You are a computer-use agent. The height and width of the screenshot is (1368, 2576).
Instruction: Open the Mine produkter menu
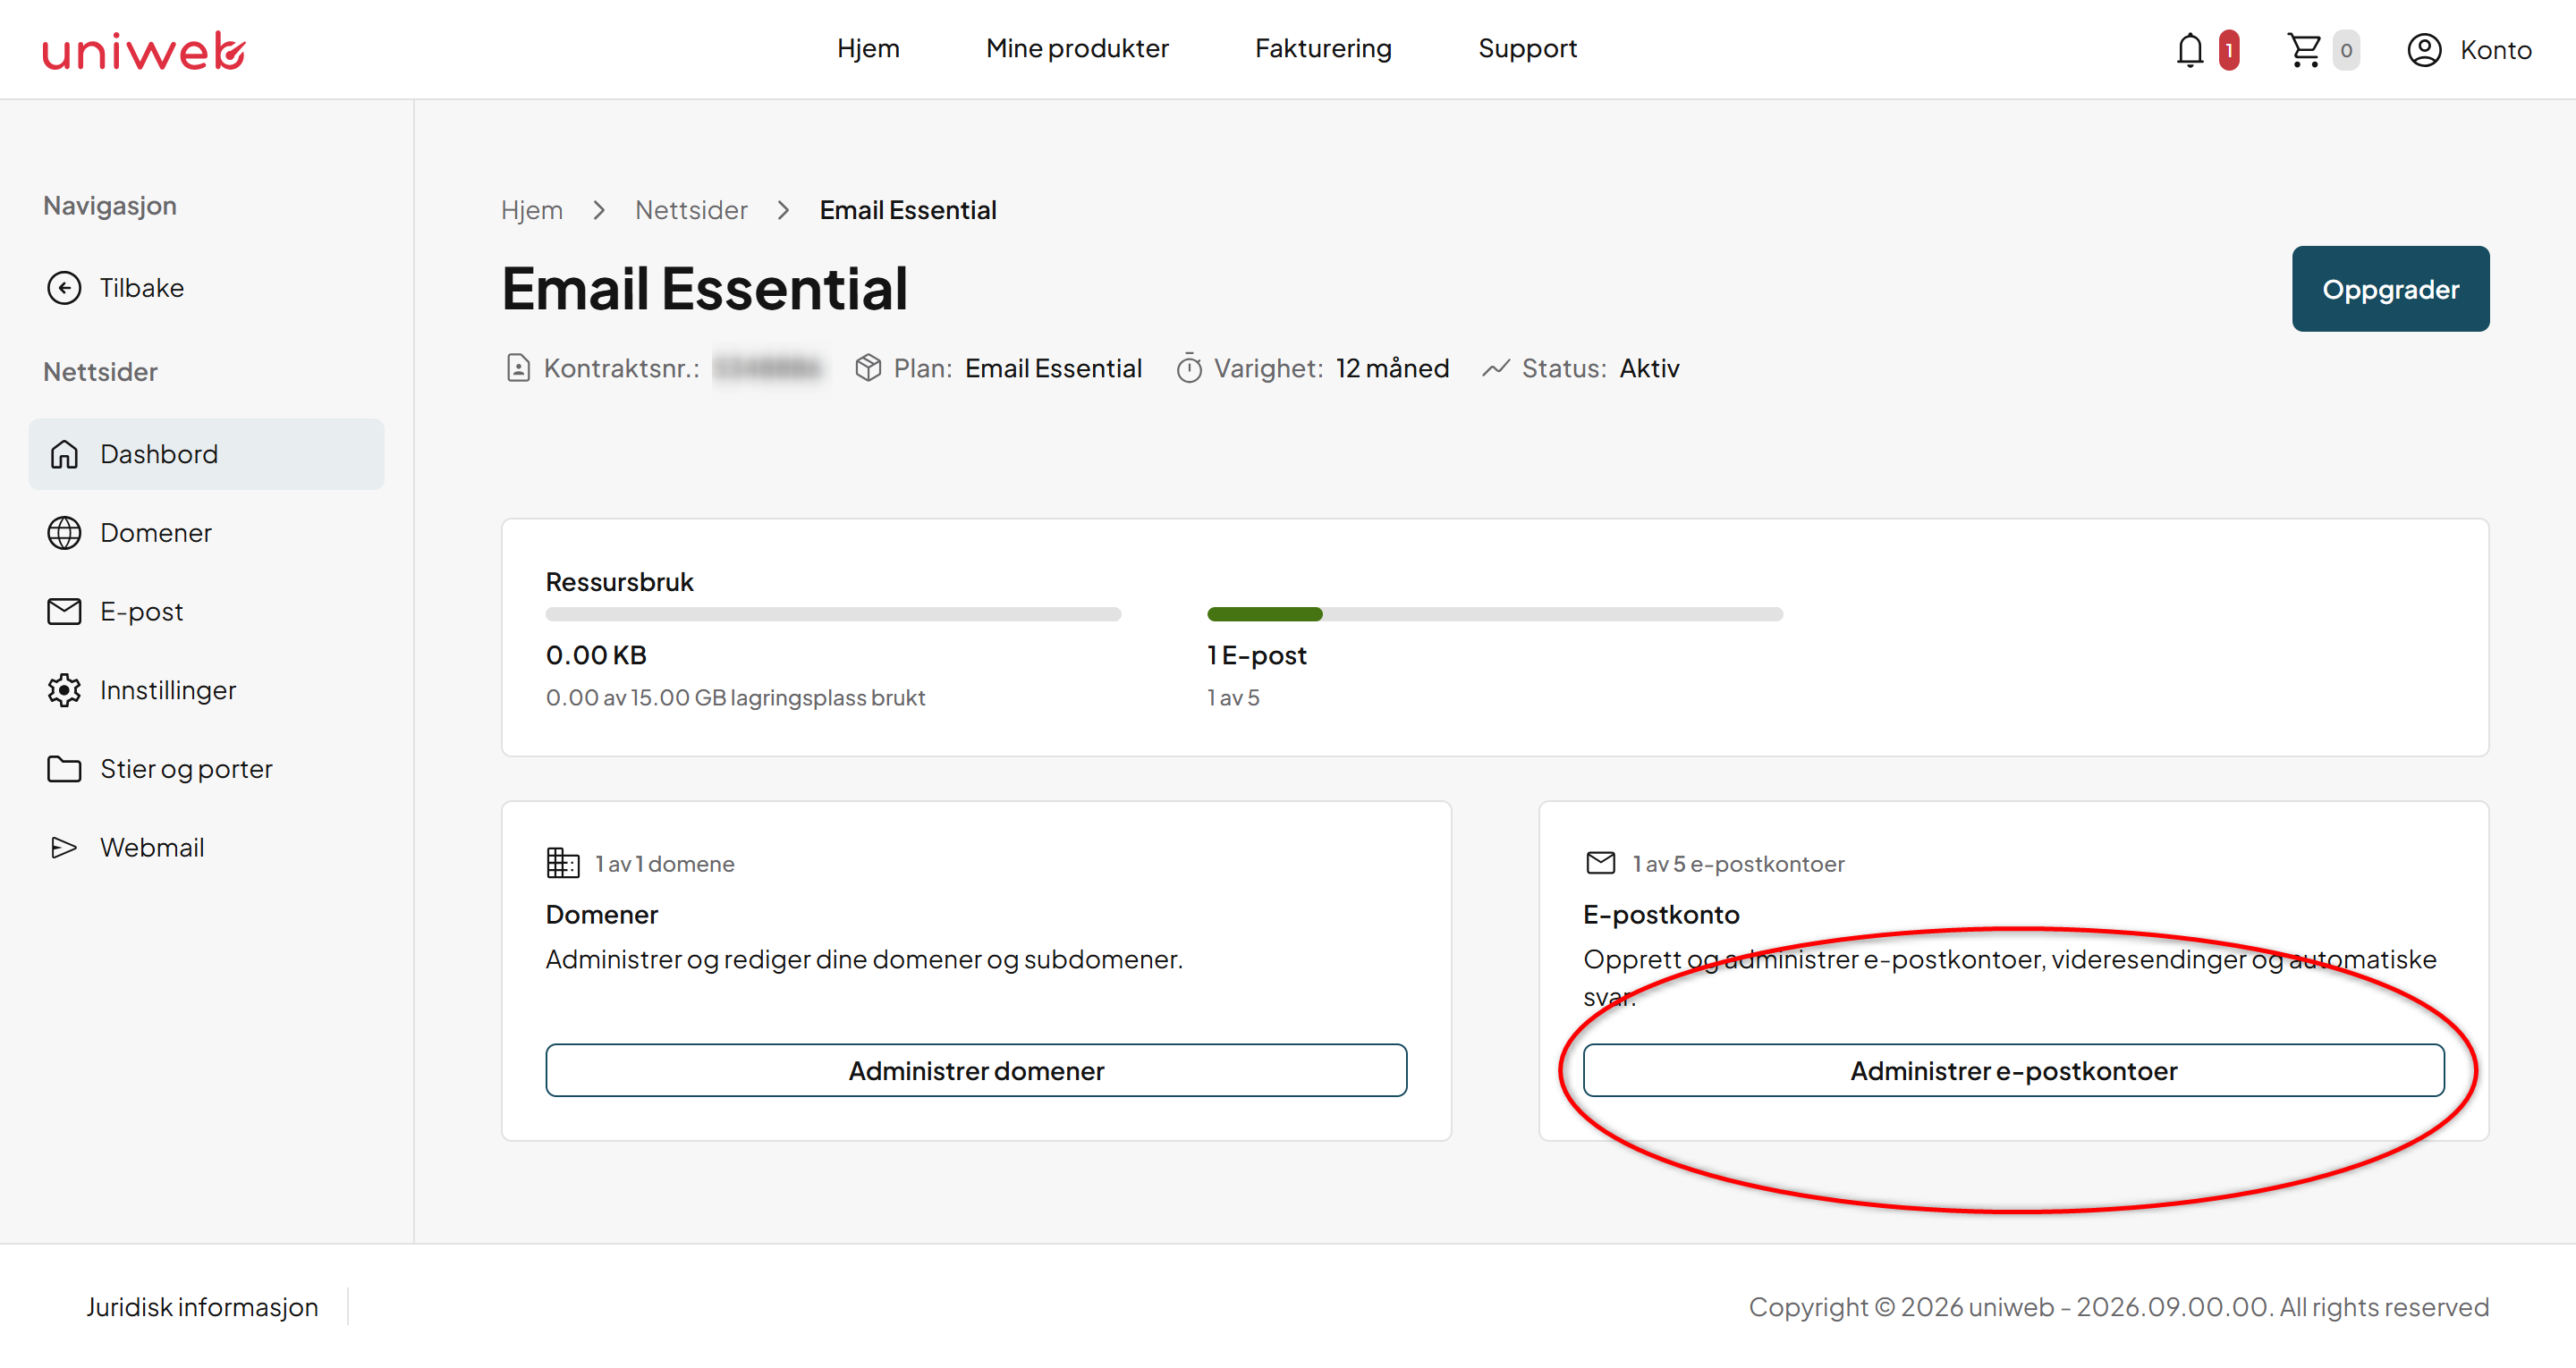point(1077,48)
